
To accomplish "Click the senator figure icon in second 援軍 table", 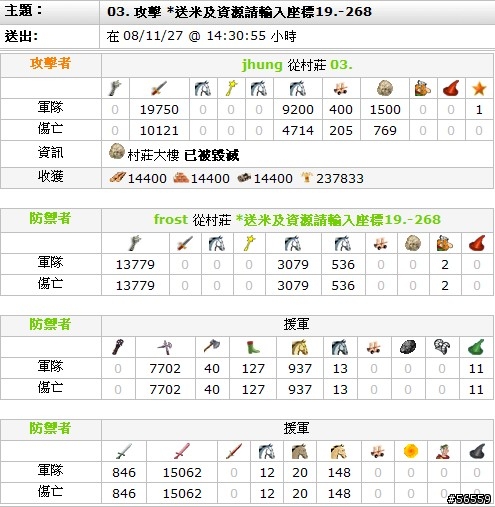I will coord(443,451).
